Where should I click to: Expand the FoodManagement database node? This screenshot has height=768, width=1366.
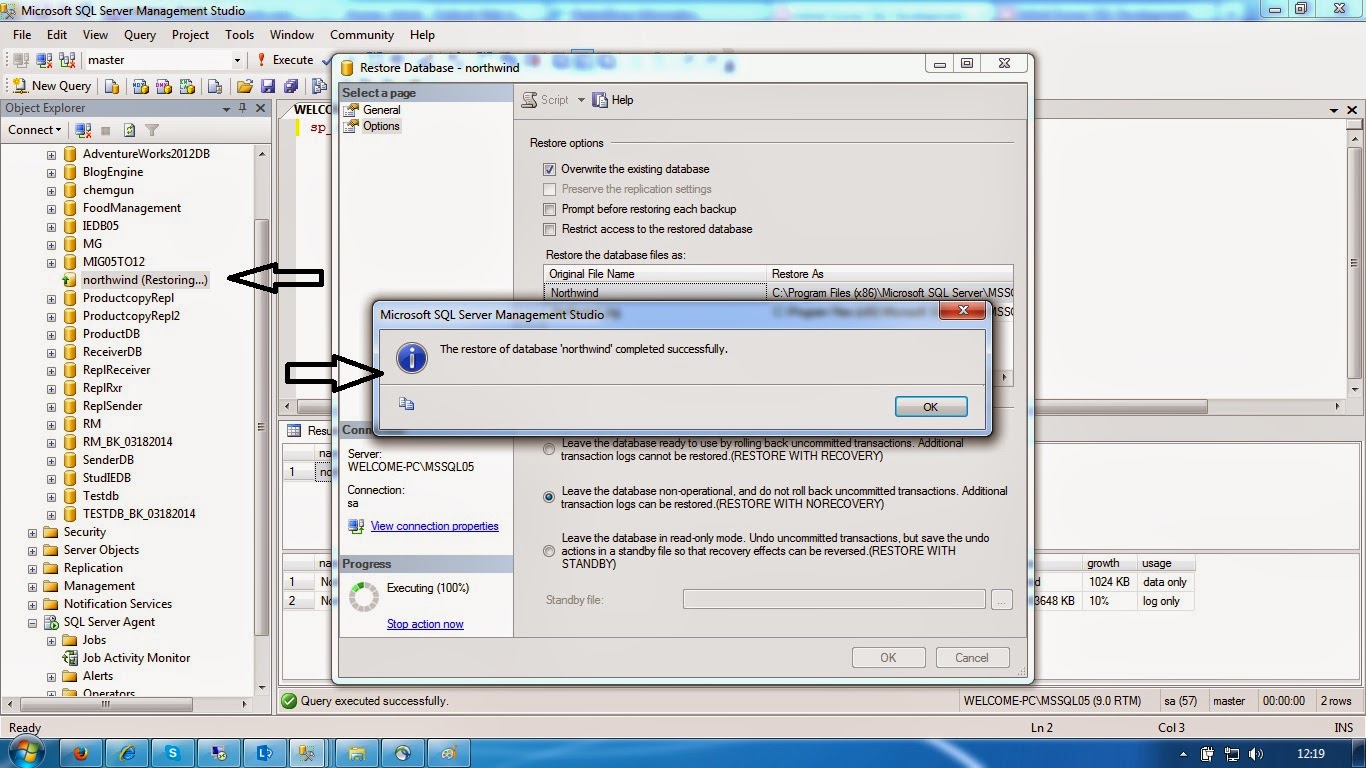51,208
